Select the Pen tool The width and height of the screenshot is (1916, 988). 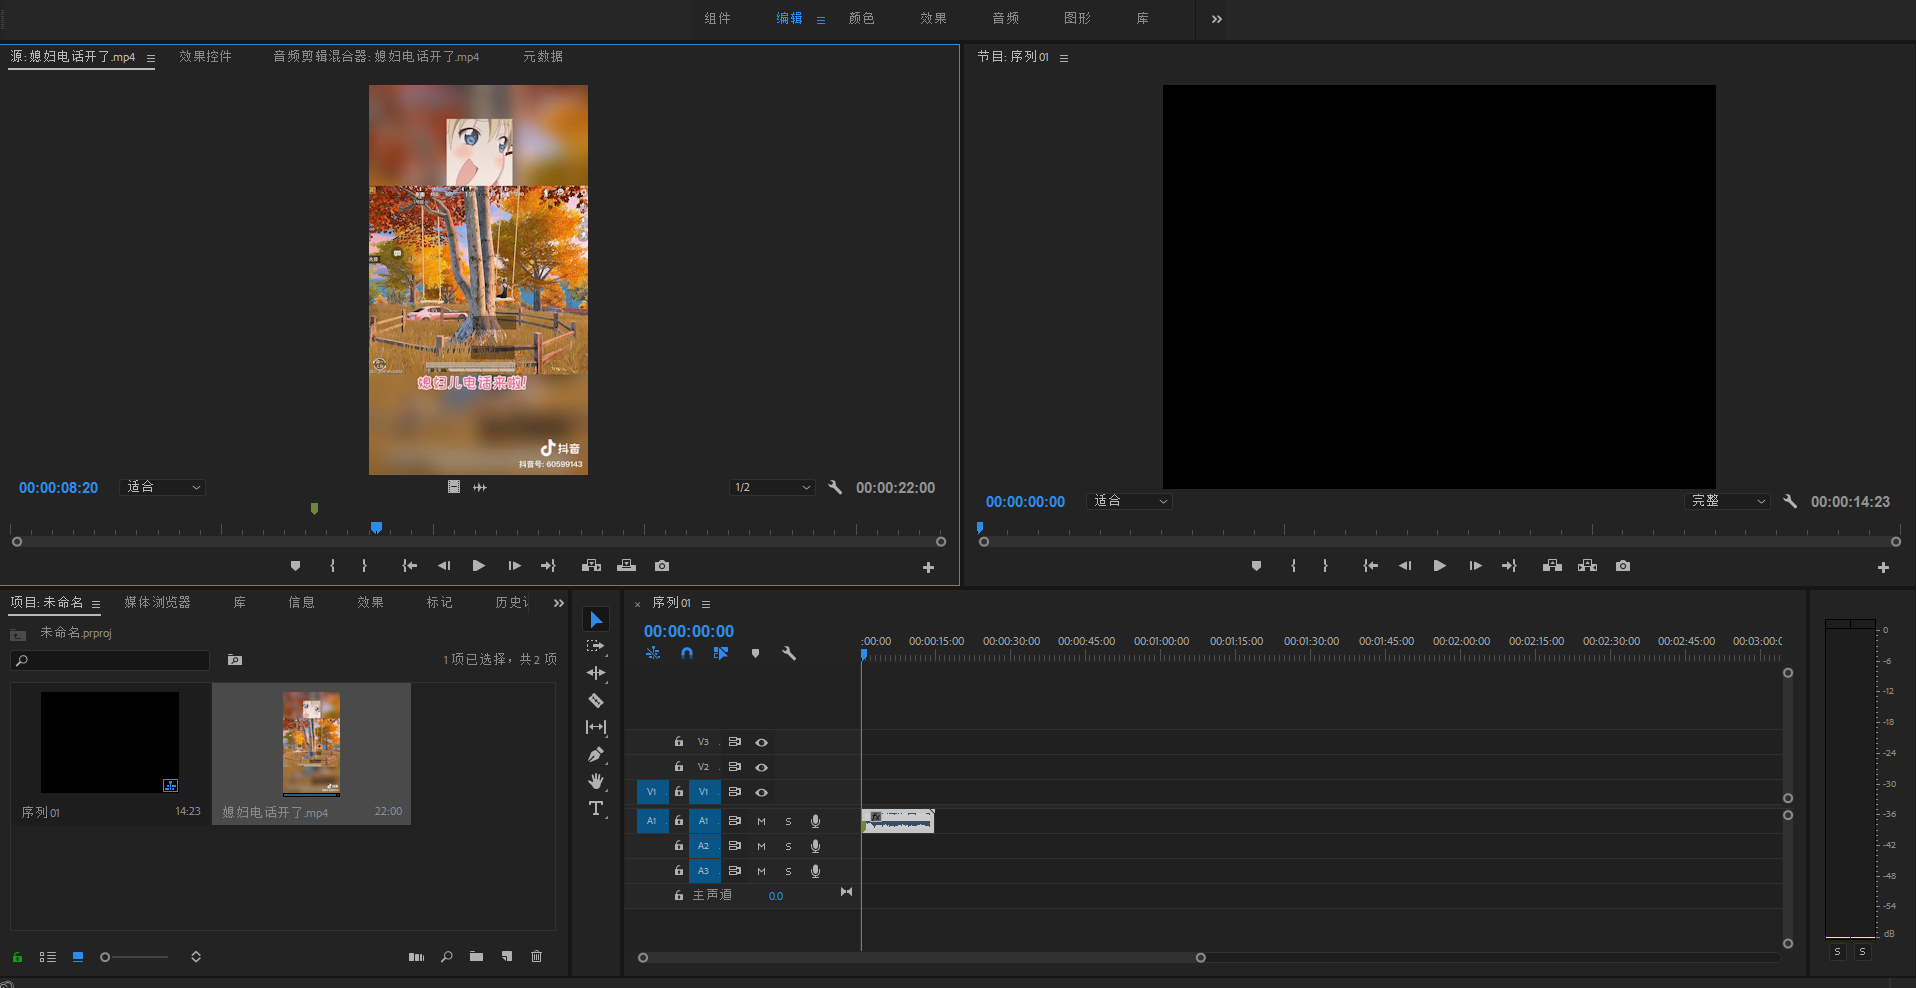tap(596, 755)
